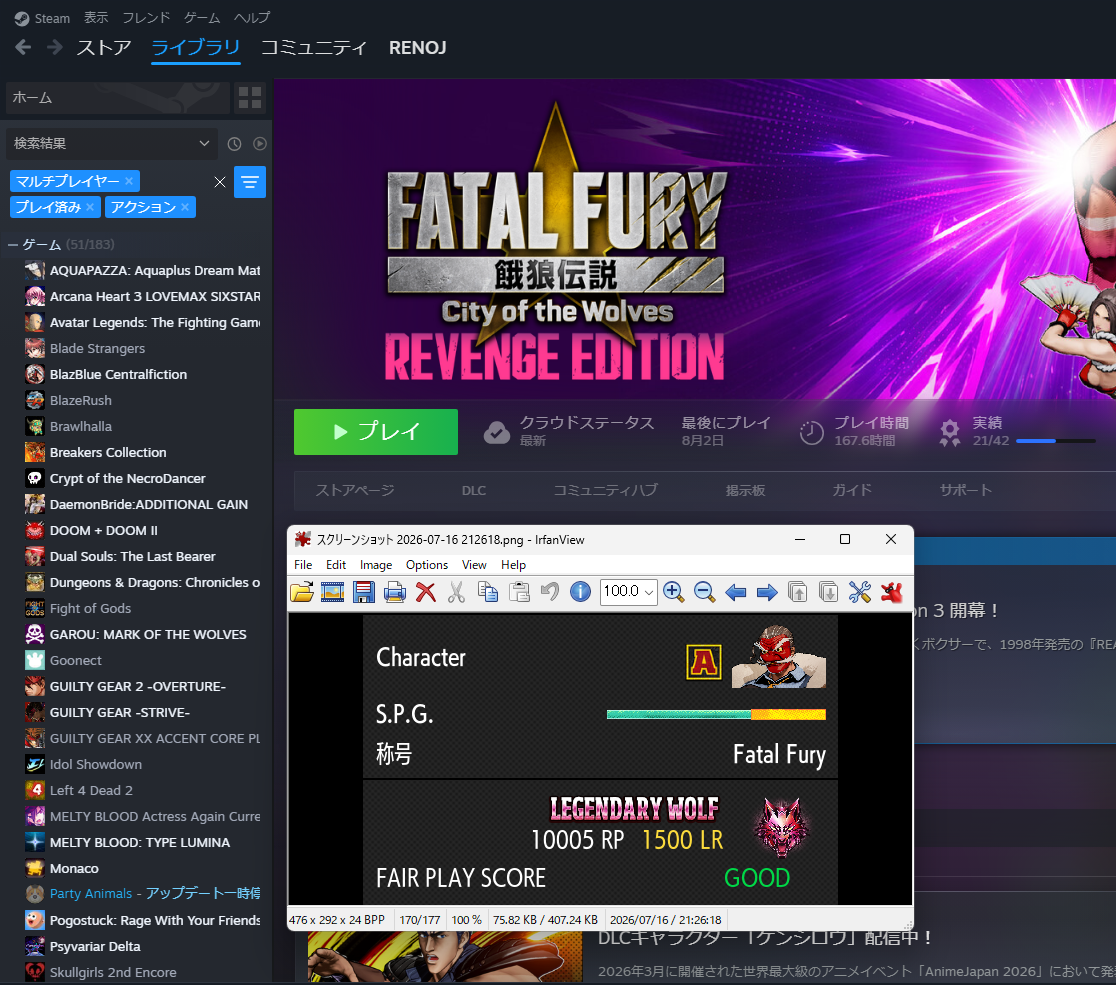
Task: Switch the library to grid view icon
Action: point(250,98)
